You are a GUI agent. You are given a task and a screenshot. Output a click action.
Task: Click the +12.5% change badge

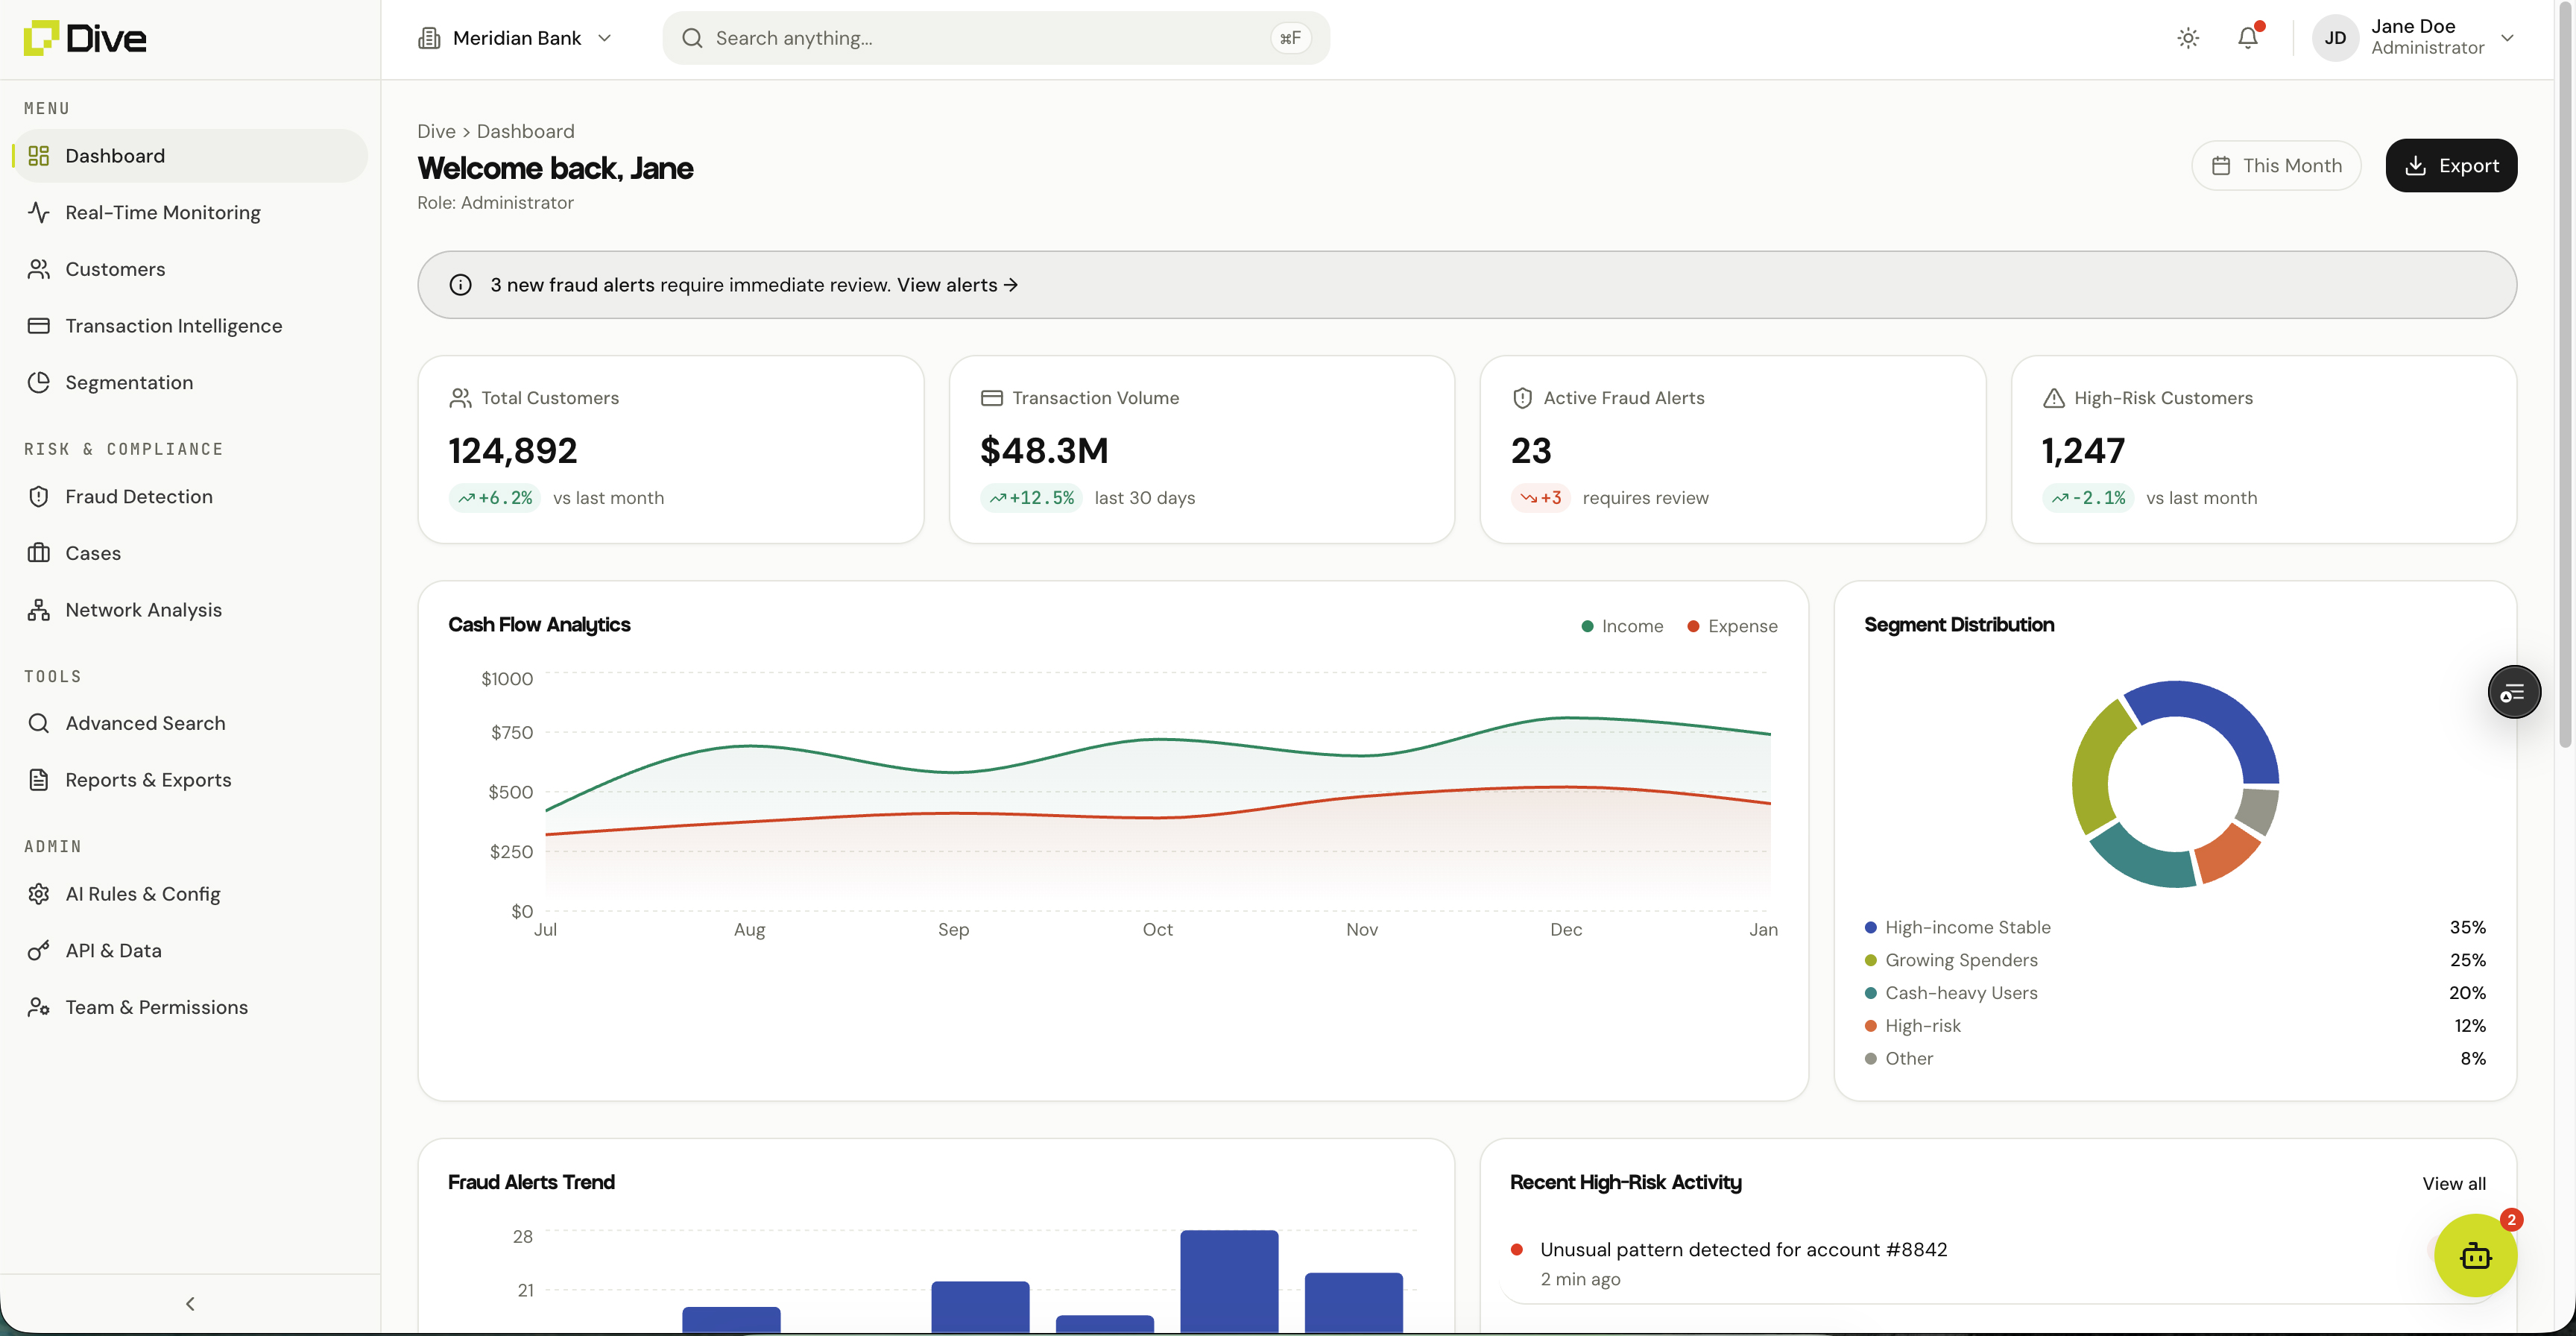1031,498
